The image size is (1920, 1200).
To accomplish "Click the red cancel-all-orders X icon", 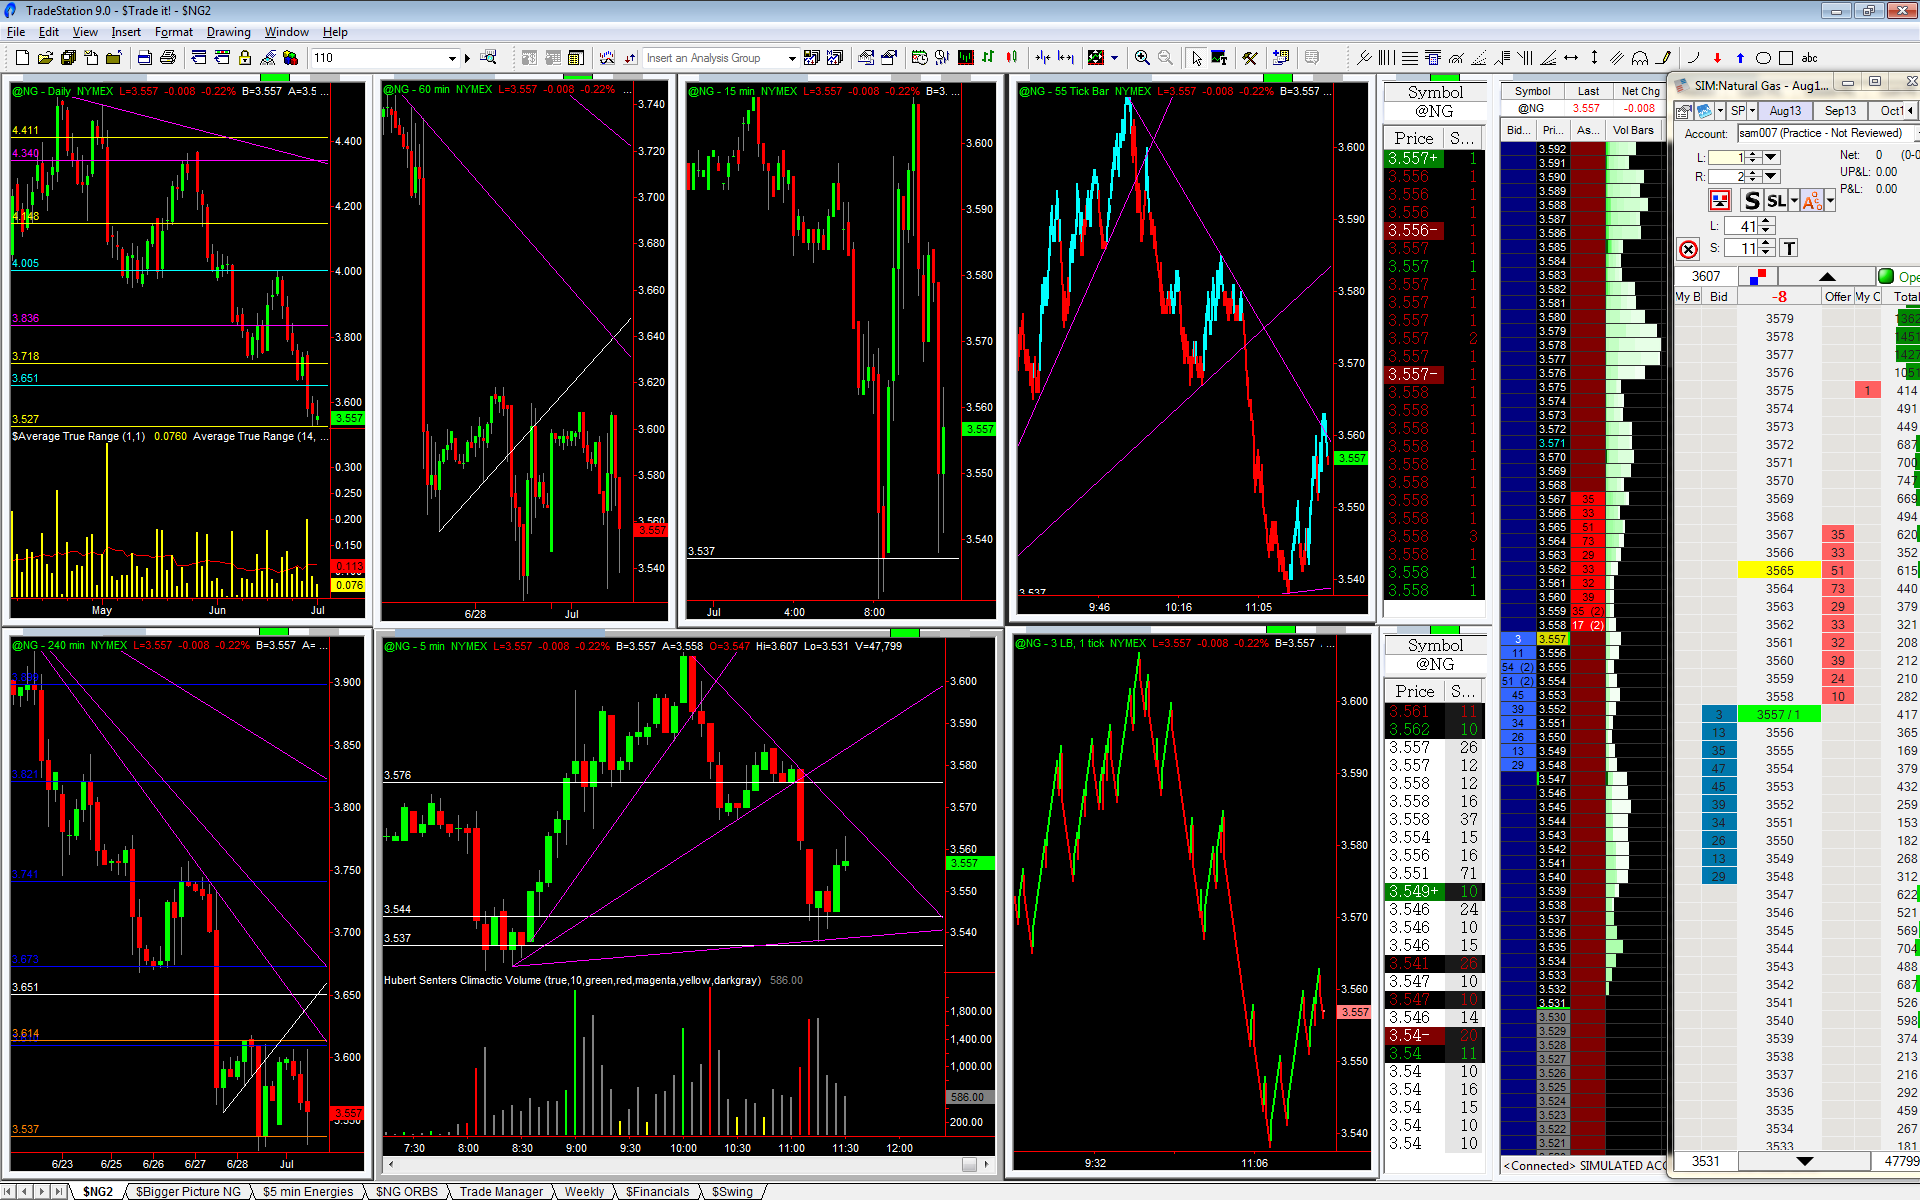I will coord(1688,249).
